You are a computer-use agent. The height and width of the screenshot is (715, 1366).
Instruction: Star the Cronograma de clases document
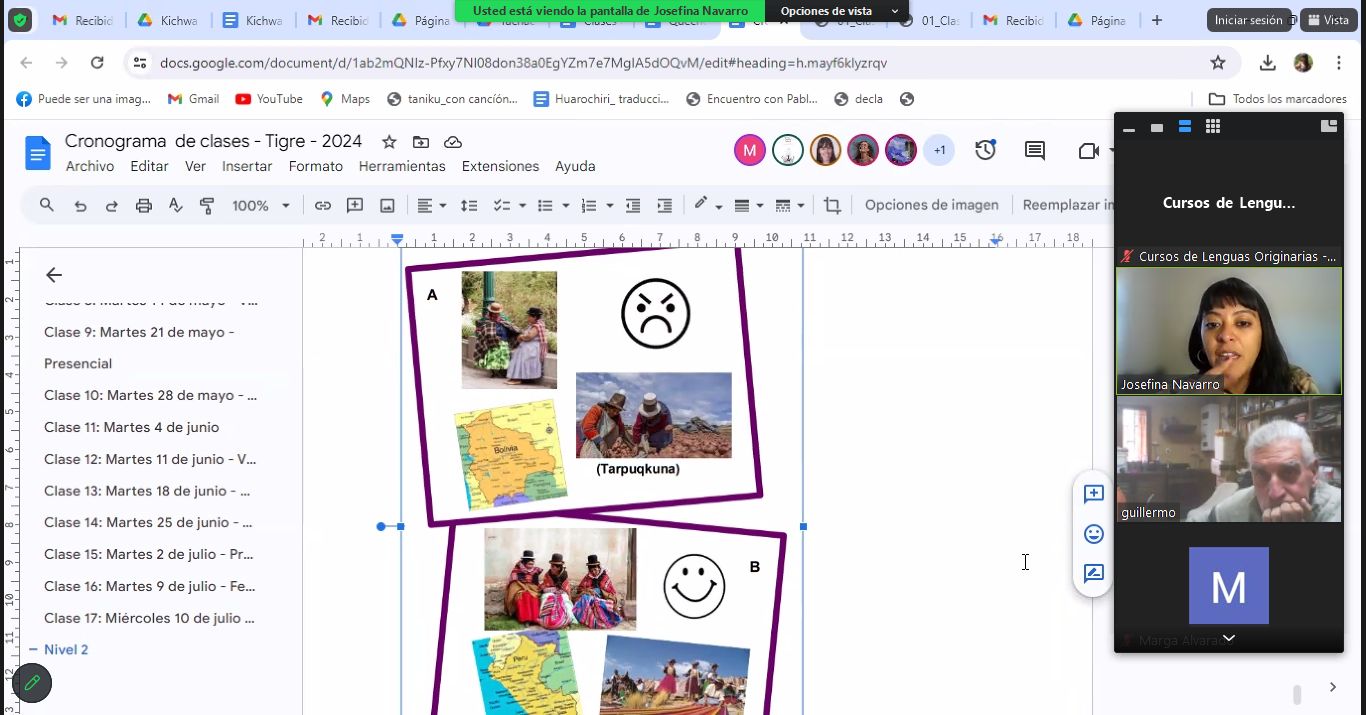click(x=389, y=142)
